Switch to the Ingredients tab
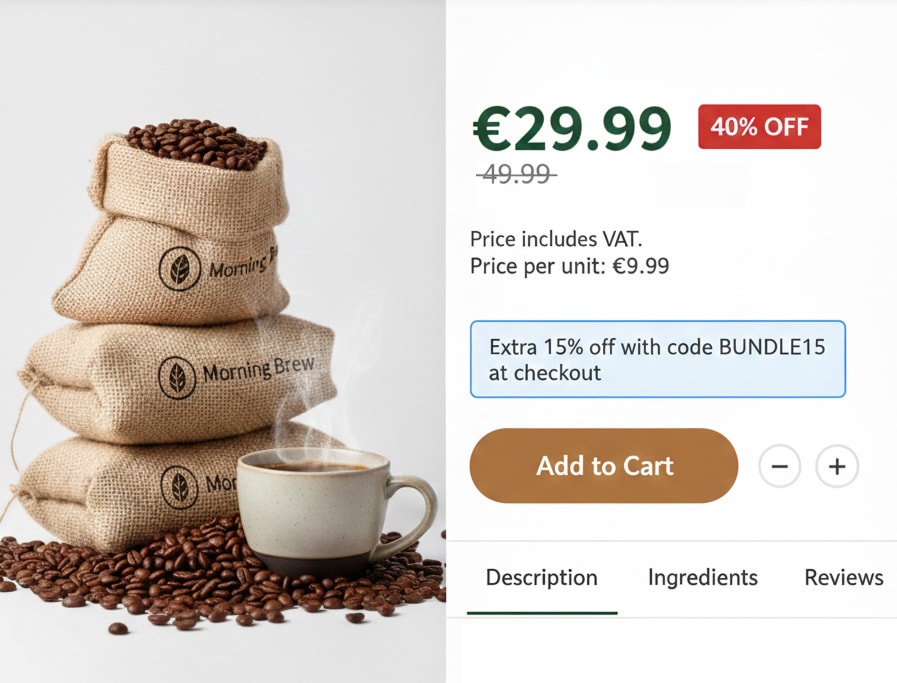 click(x=702, y=578)
